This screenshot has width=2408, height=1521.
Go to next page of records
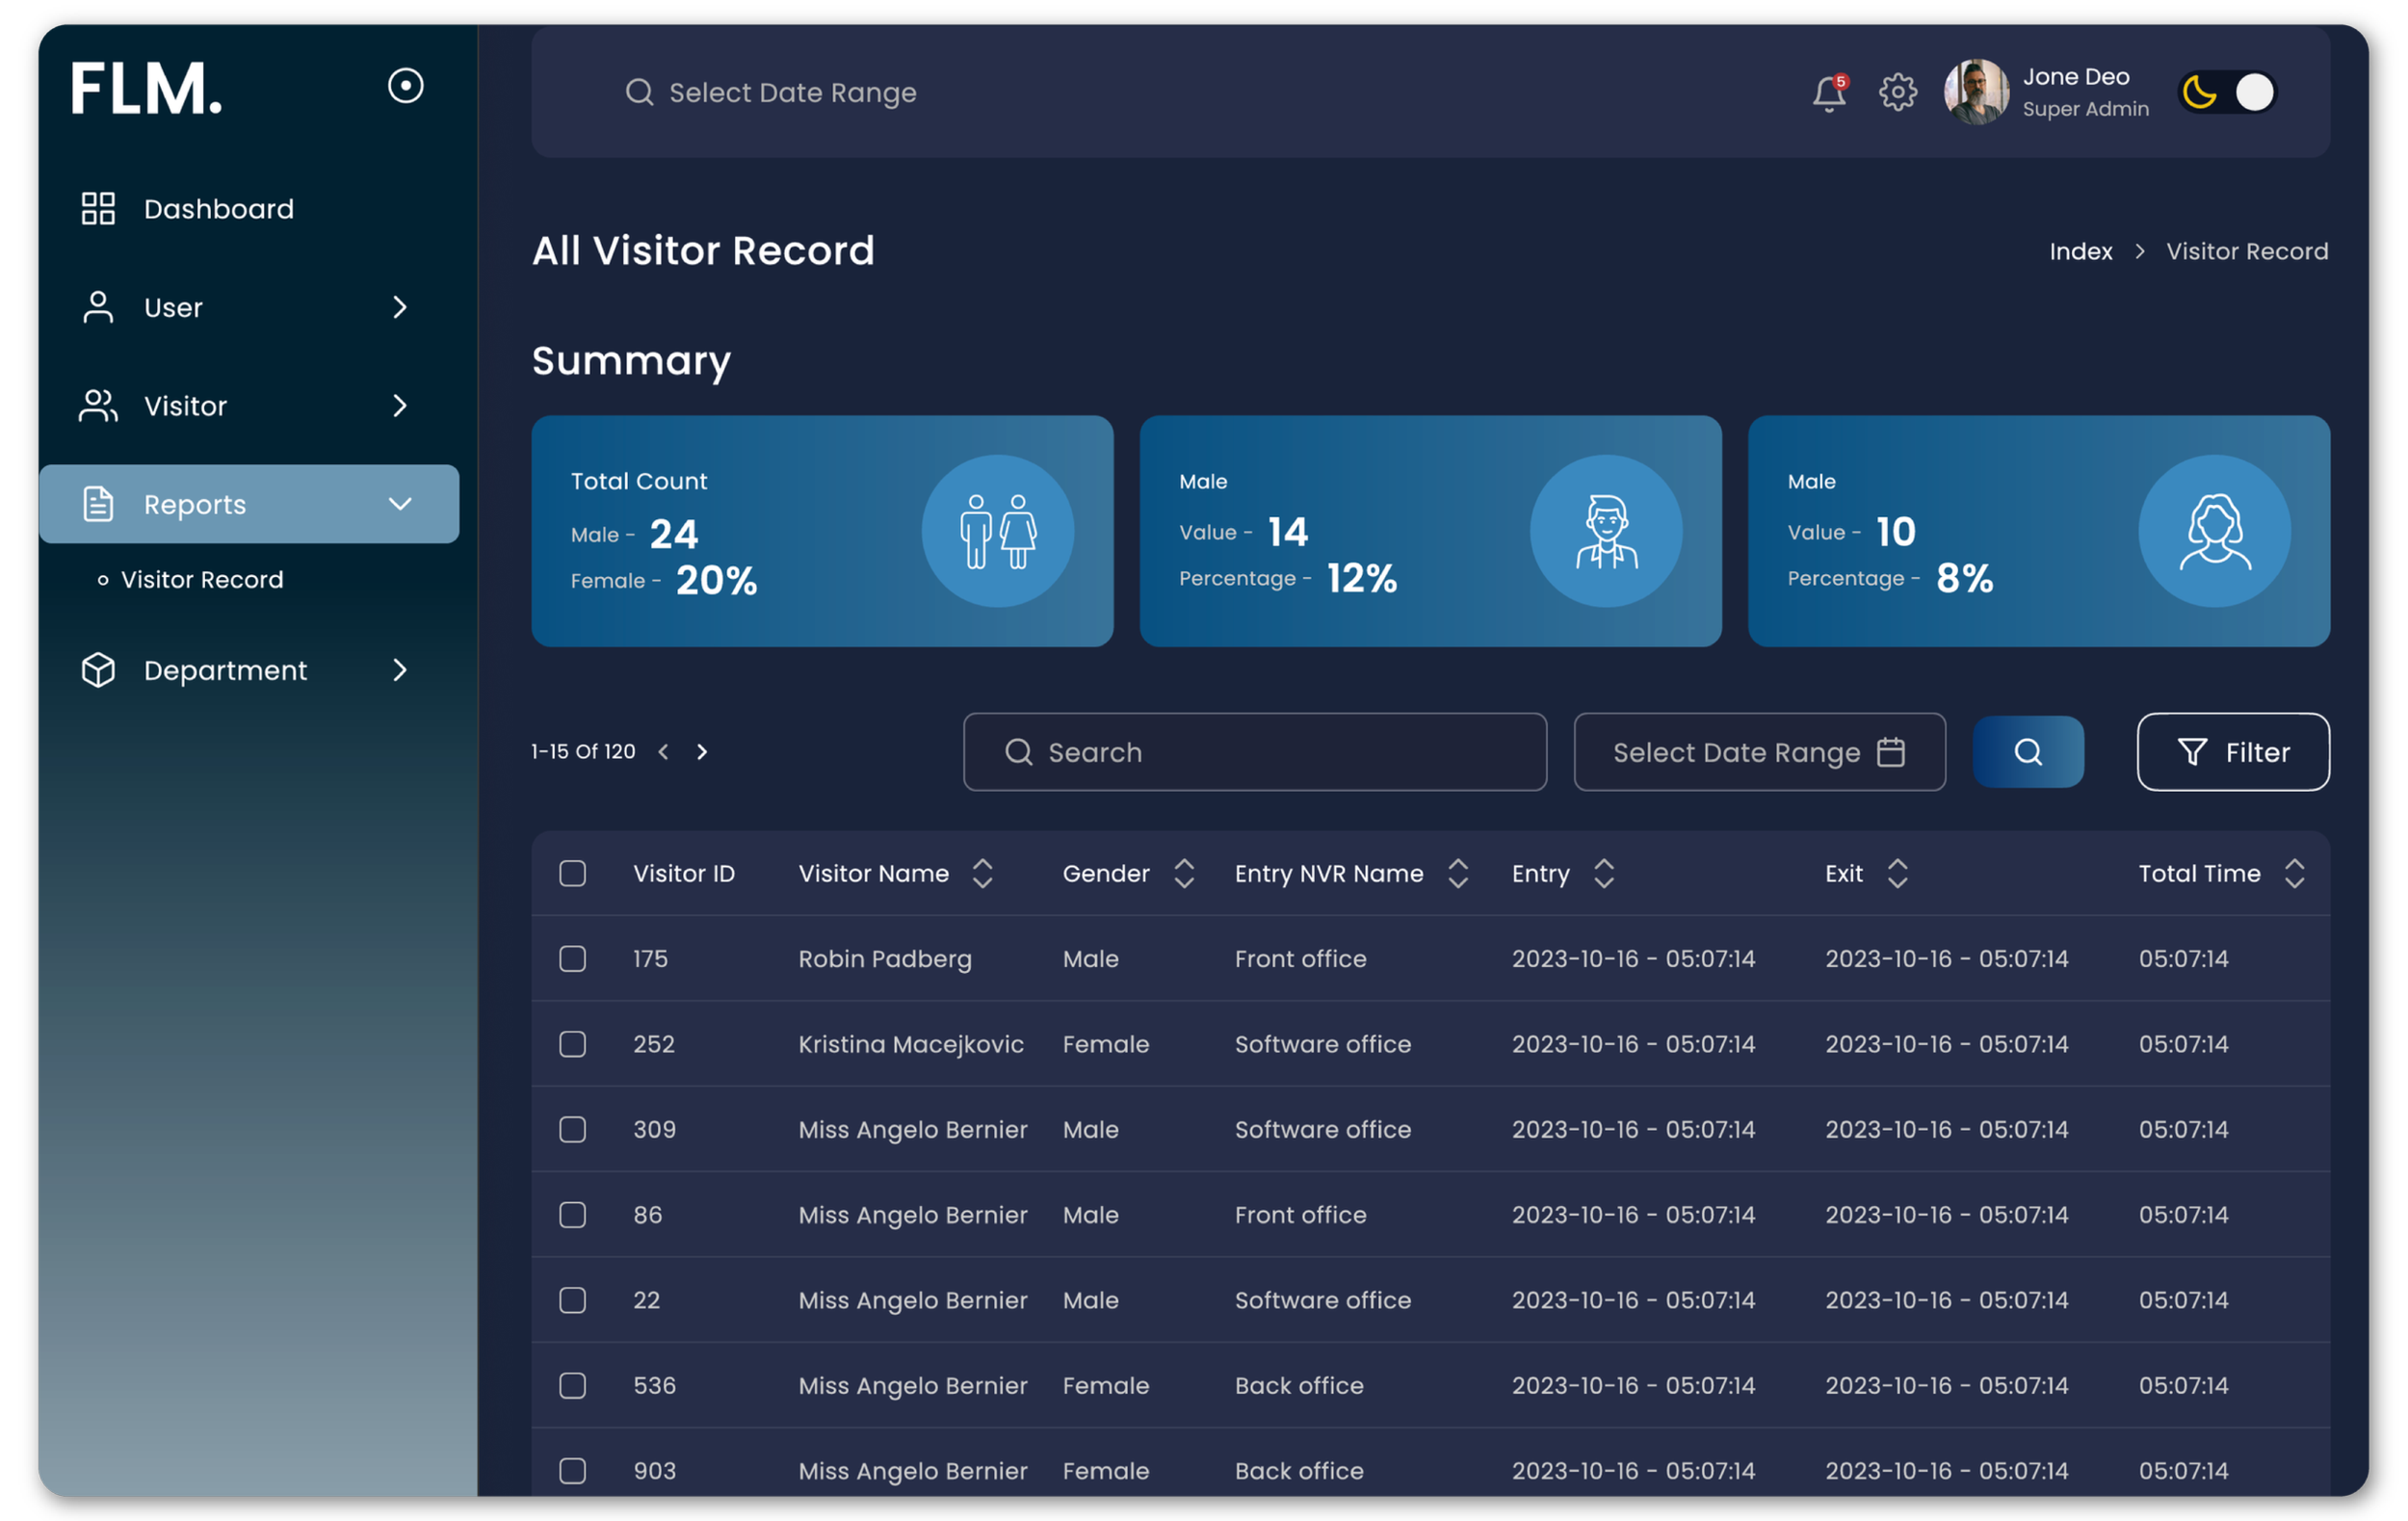pyautogui.click(x=702, y=752)
